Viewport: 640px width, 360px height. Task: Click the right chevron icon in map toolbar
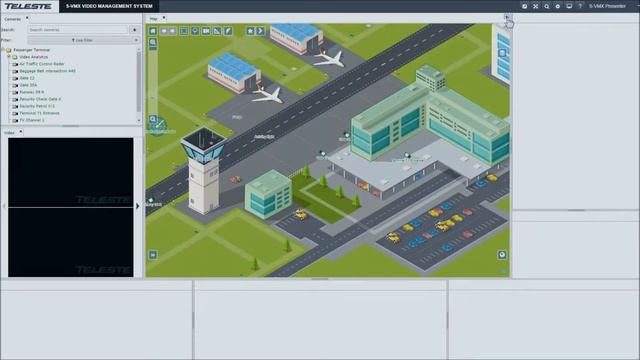click(x=260, y=31)
